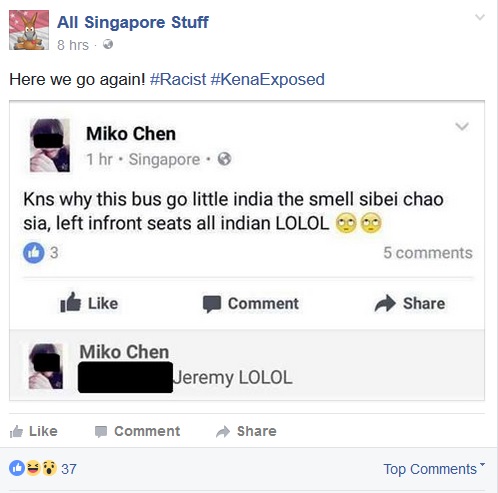498x493 pixels.
Task: Expand the shared post options chevron
Action: tap(462, 126)
